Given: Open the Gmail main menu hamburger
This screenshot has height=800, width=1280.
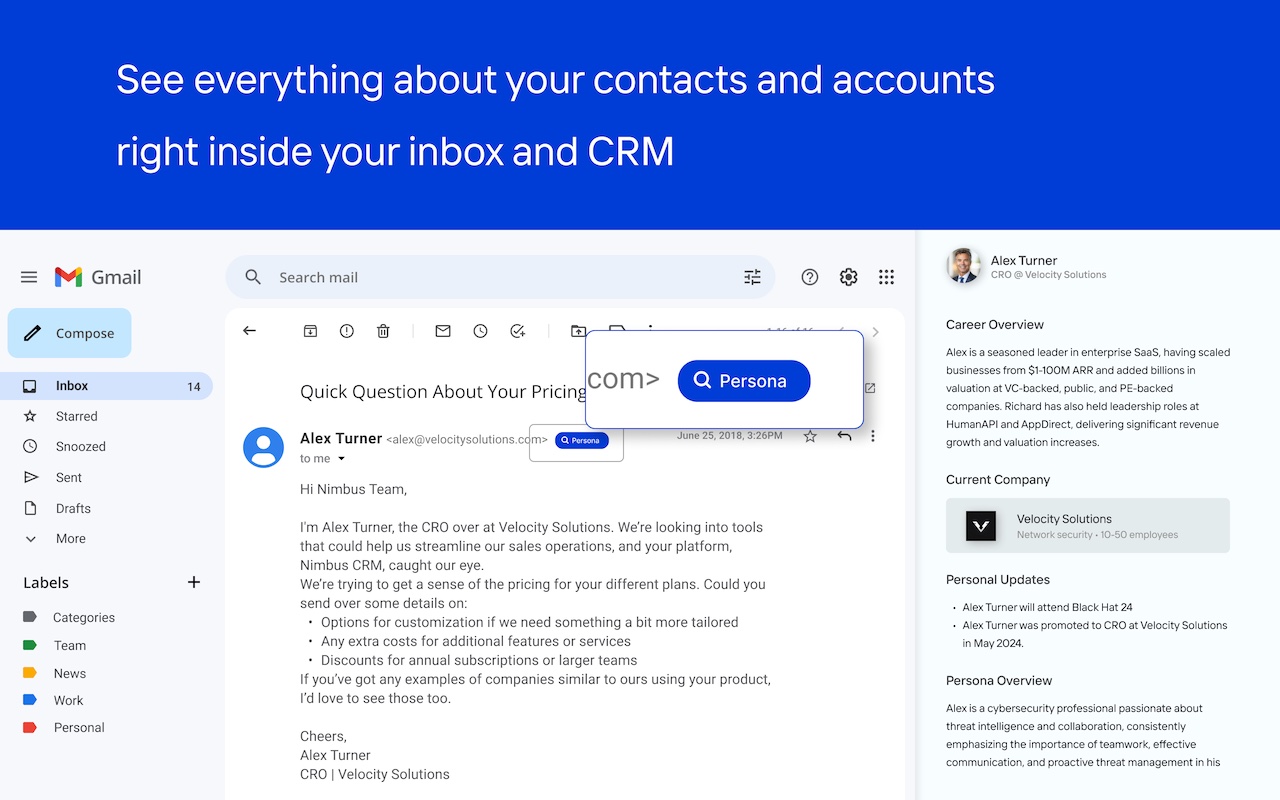Looking at the screenshot, I should (29, 277).
